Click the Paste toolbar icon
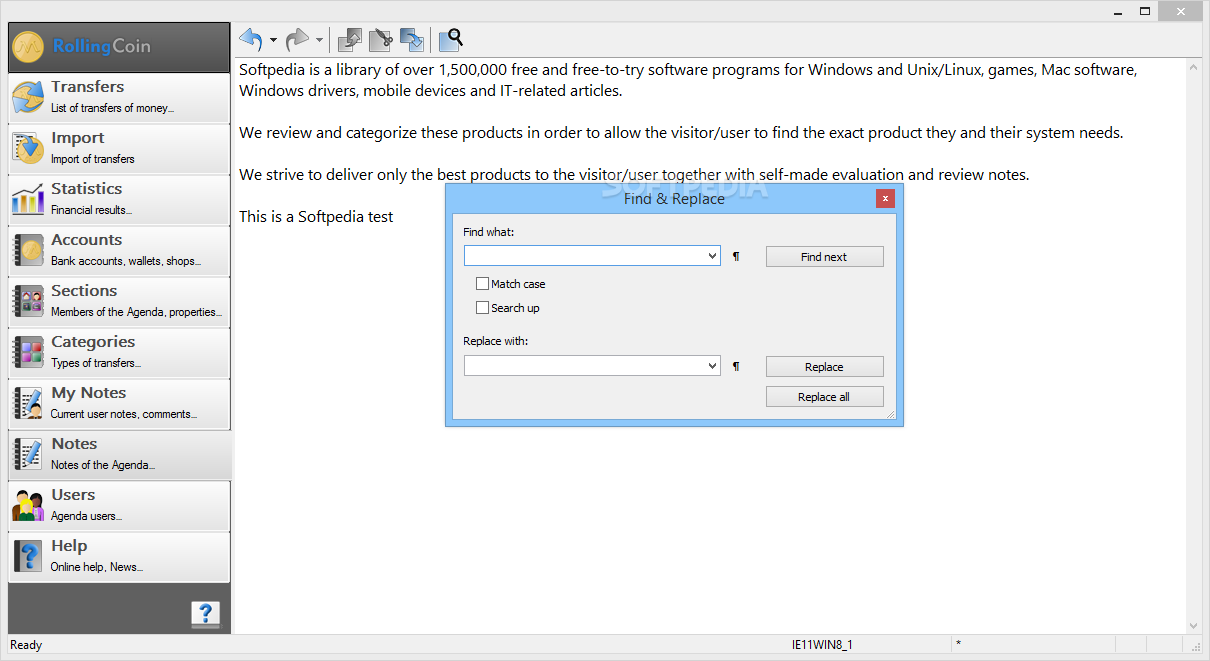This screenshot has height=661, width=1210. (x=412, y=40)
